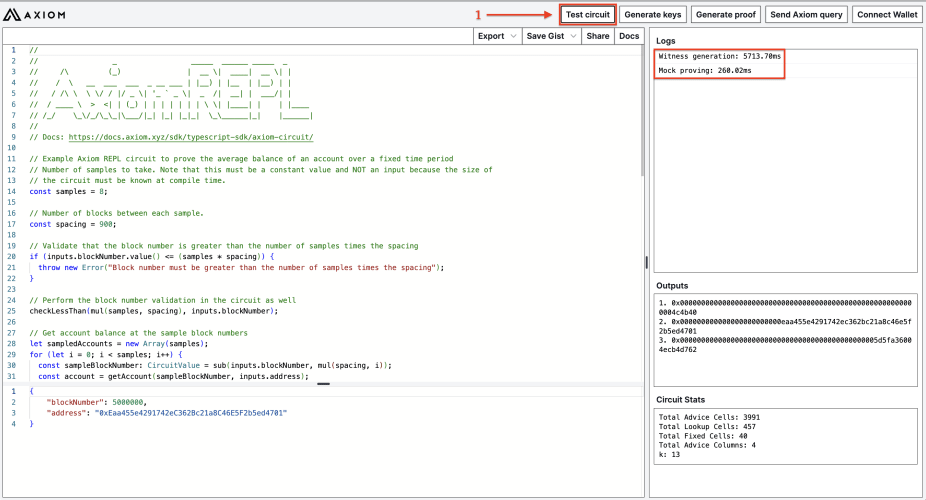Click the for loop line
The width and height of the screenshot is (926, 500).
coord(106,355)
